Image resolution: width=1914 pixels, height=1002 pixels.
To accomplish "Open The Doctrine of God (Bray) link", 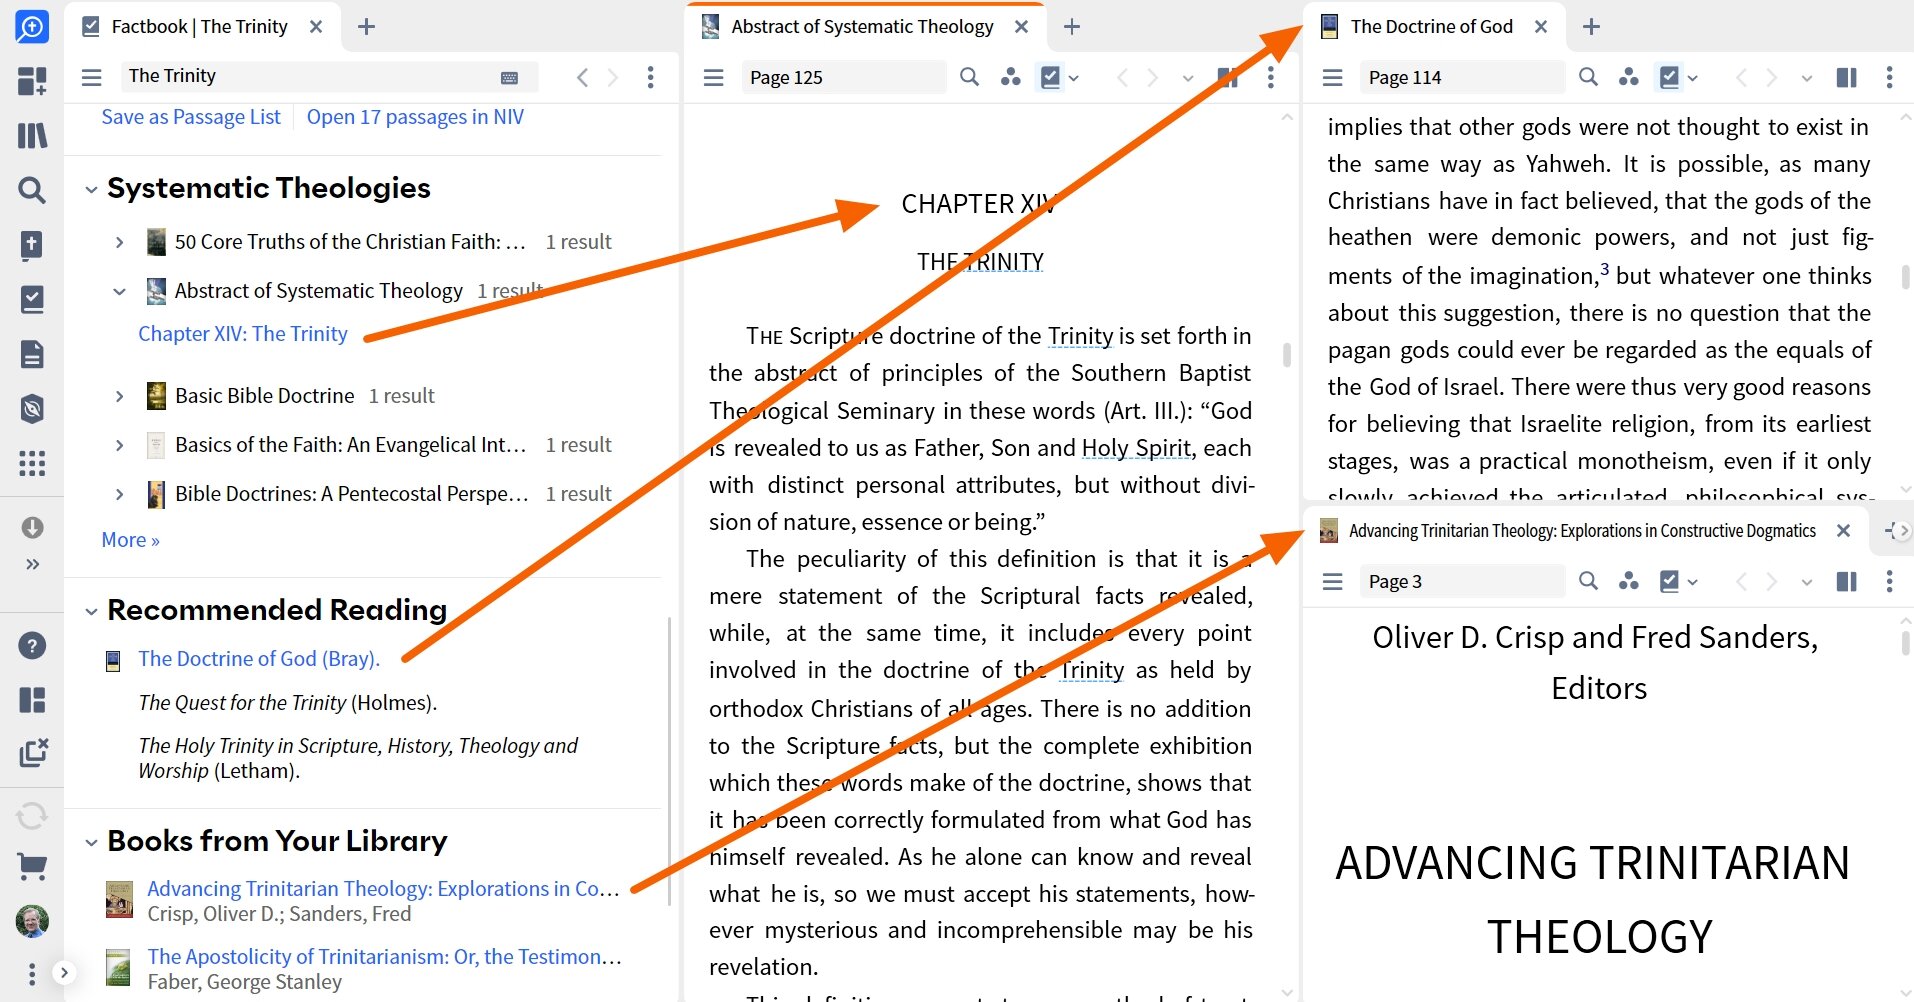I will [259, 659].
